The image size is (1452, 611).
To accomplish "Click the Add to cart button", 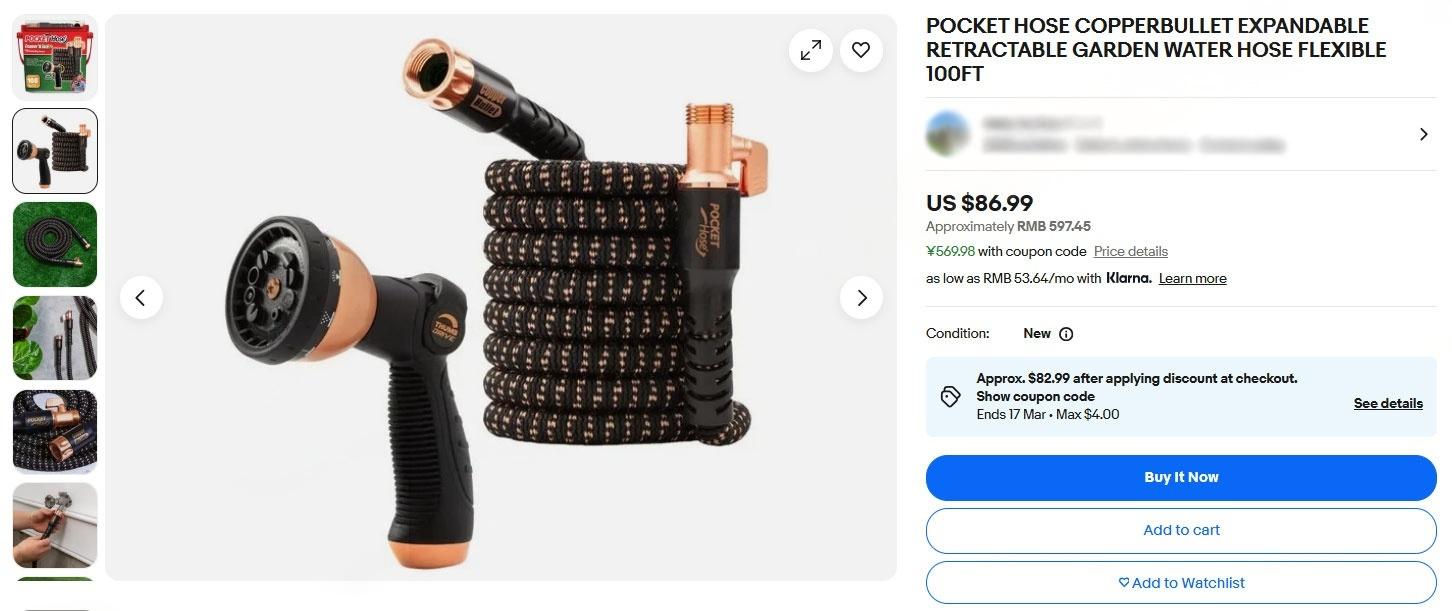I will tap(1181, 530).
